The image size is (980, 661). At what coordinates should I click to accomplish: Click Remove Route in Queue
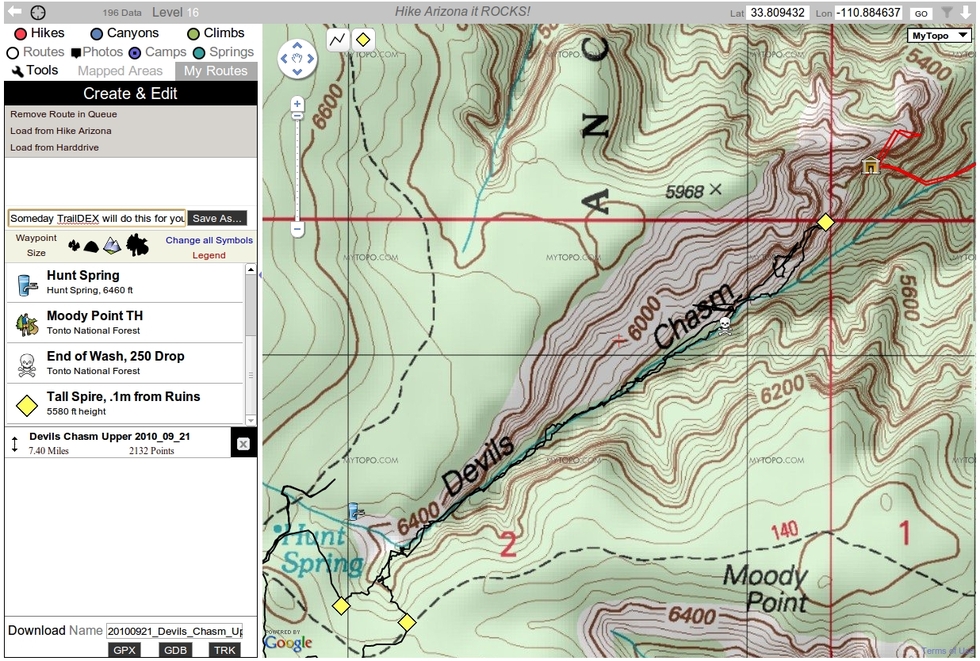point(63,114)
